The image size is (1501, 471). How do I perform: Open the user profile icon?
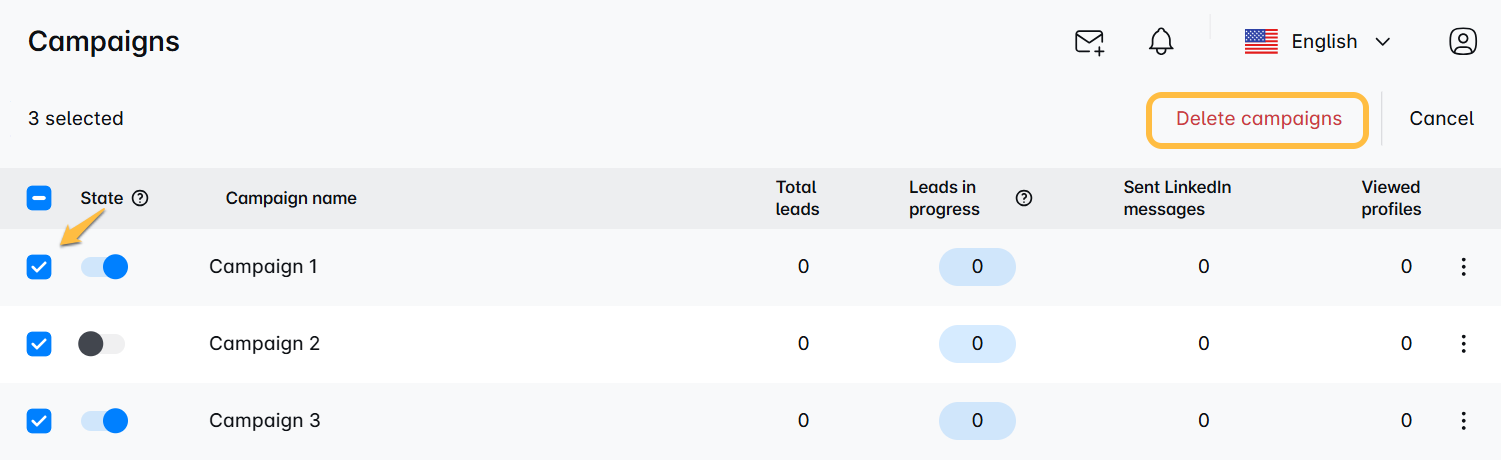(1463, 41)
